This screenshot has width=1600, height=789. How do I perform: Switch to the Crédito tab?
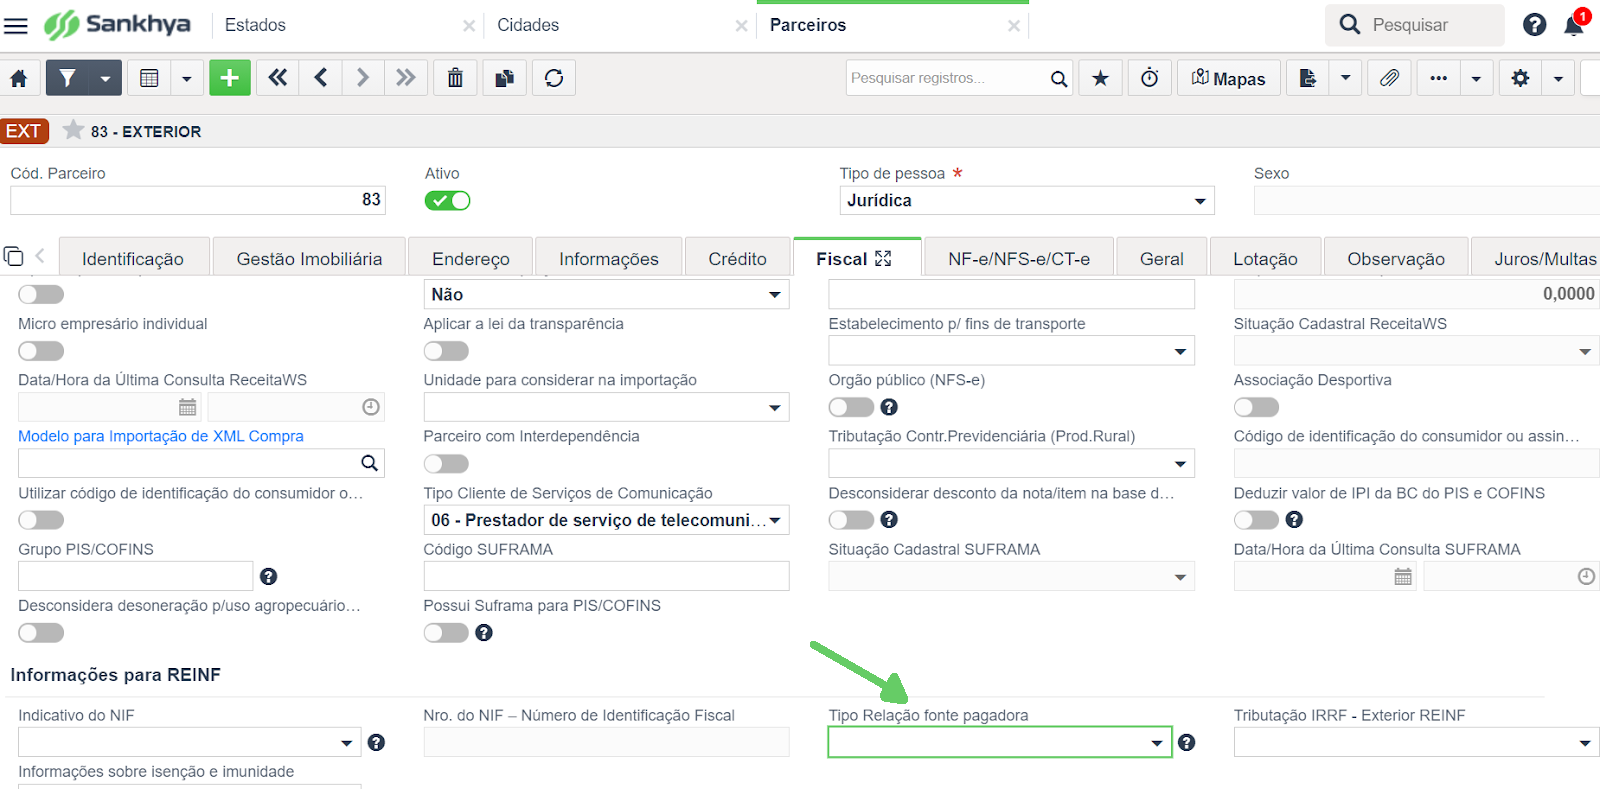[x=737, y=259]
